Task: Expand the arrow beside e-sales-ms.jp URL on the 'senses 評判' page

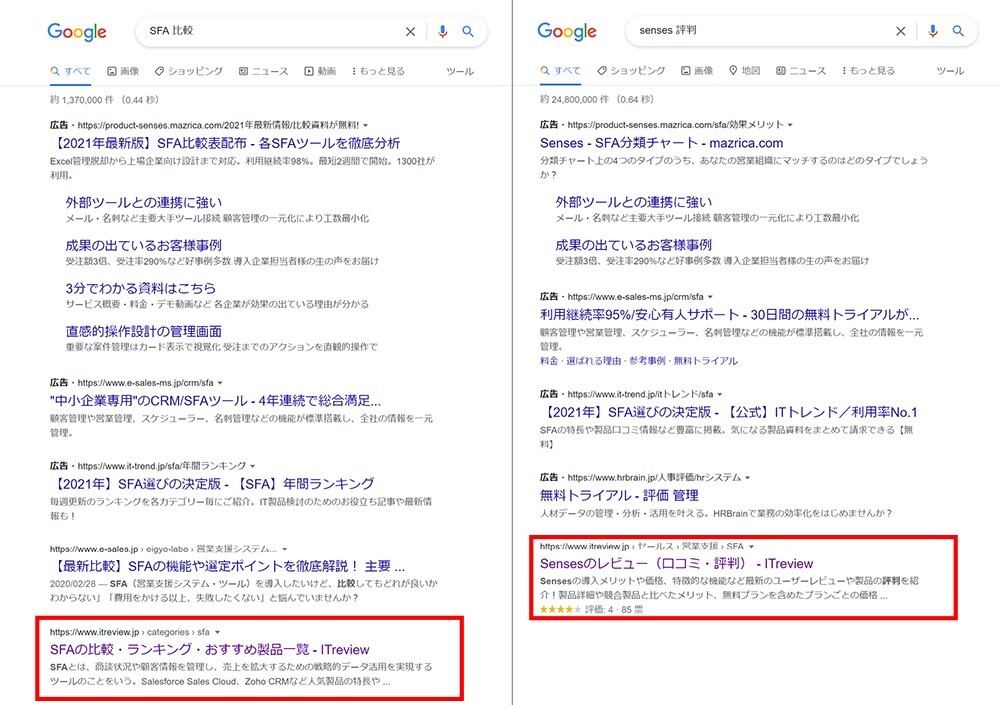Action: (x=710, y=297)
